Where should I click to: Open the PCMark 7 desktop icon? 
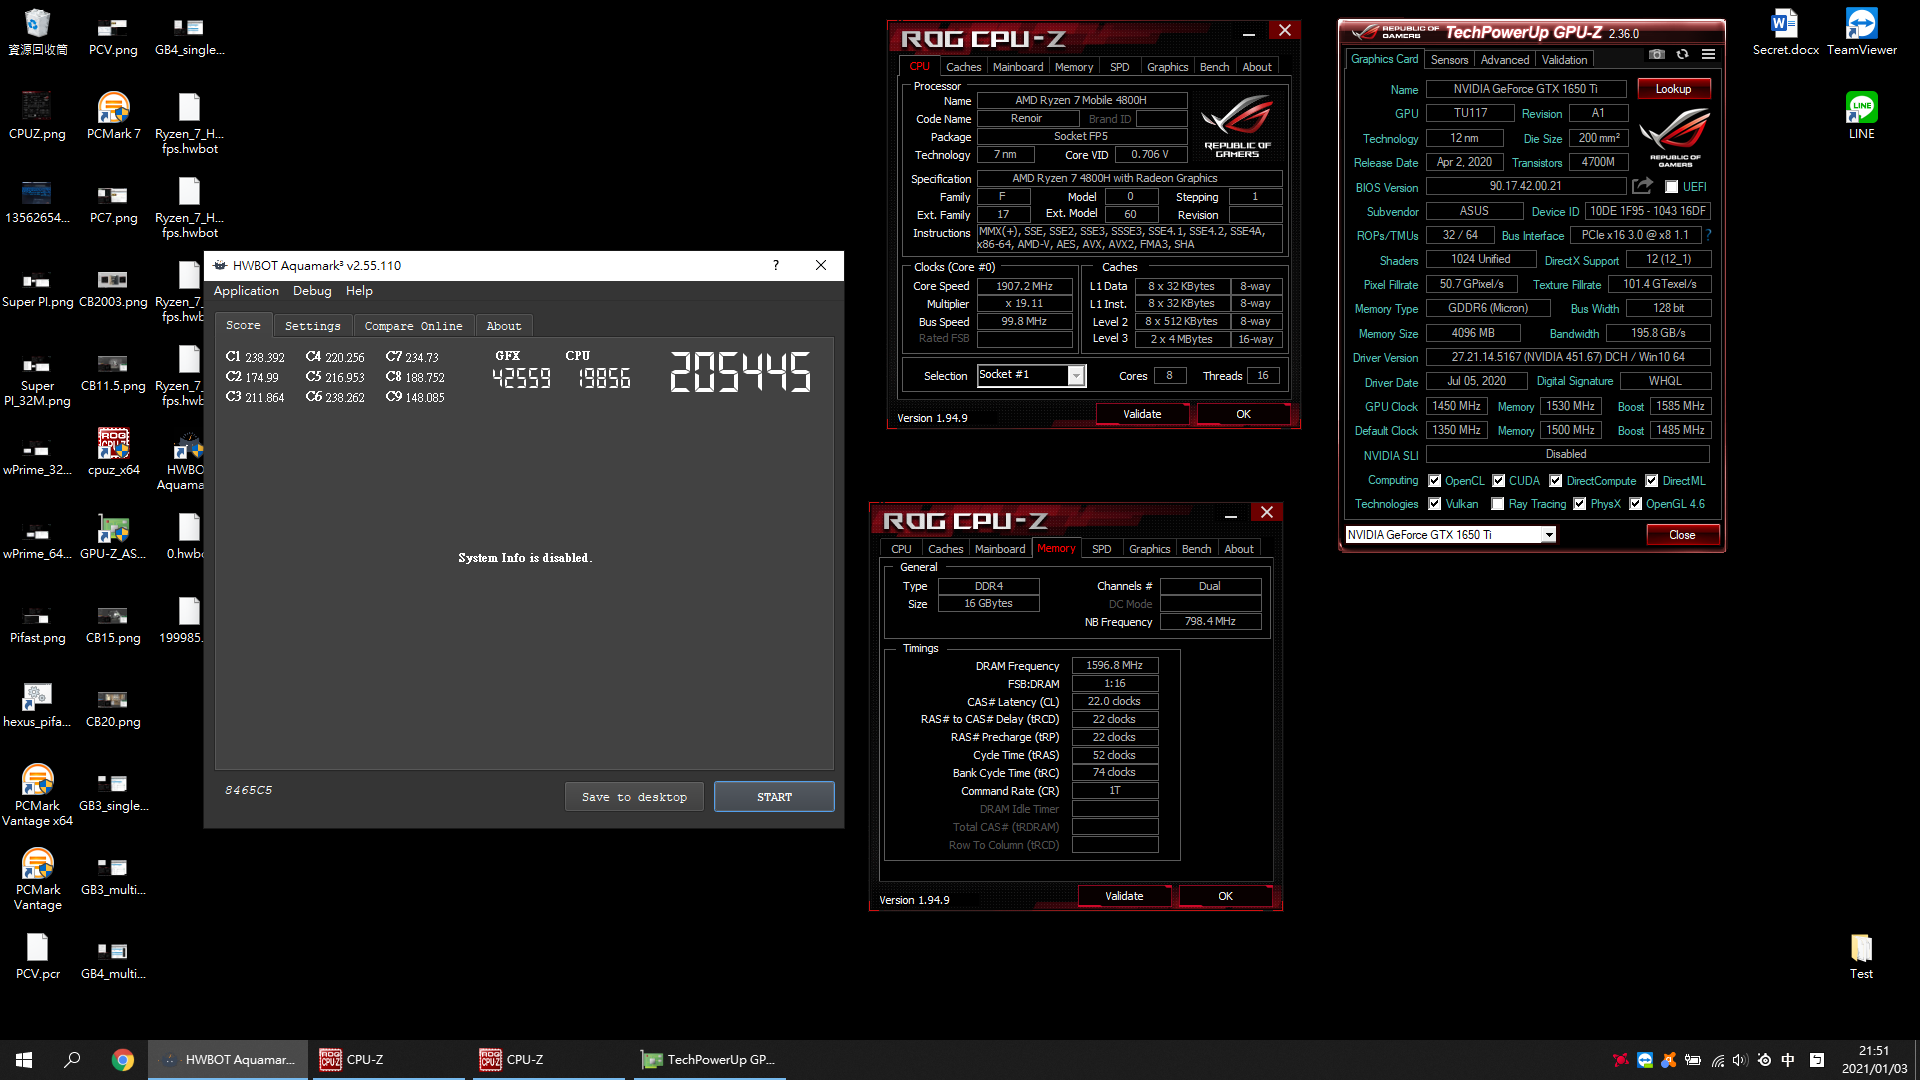click(x=113, y=116)
